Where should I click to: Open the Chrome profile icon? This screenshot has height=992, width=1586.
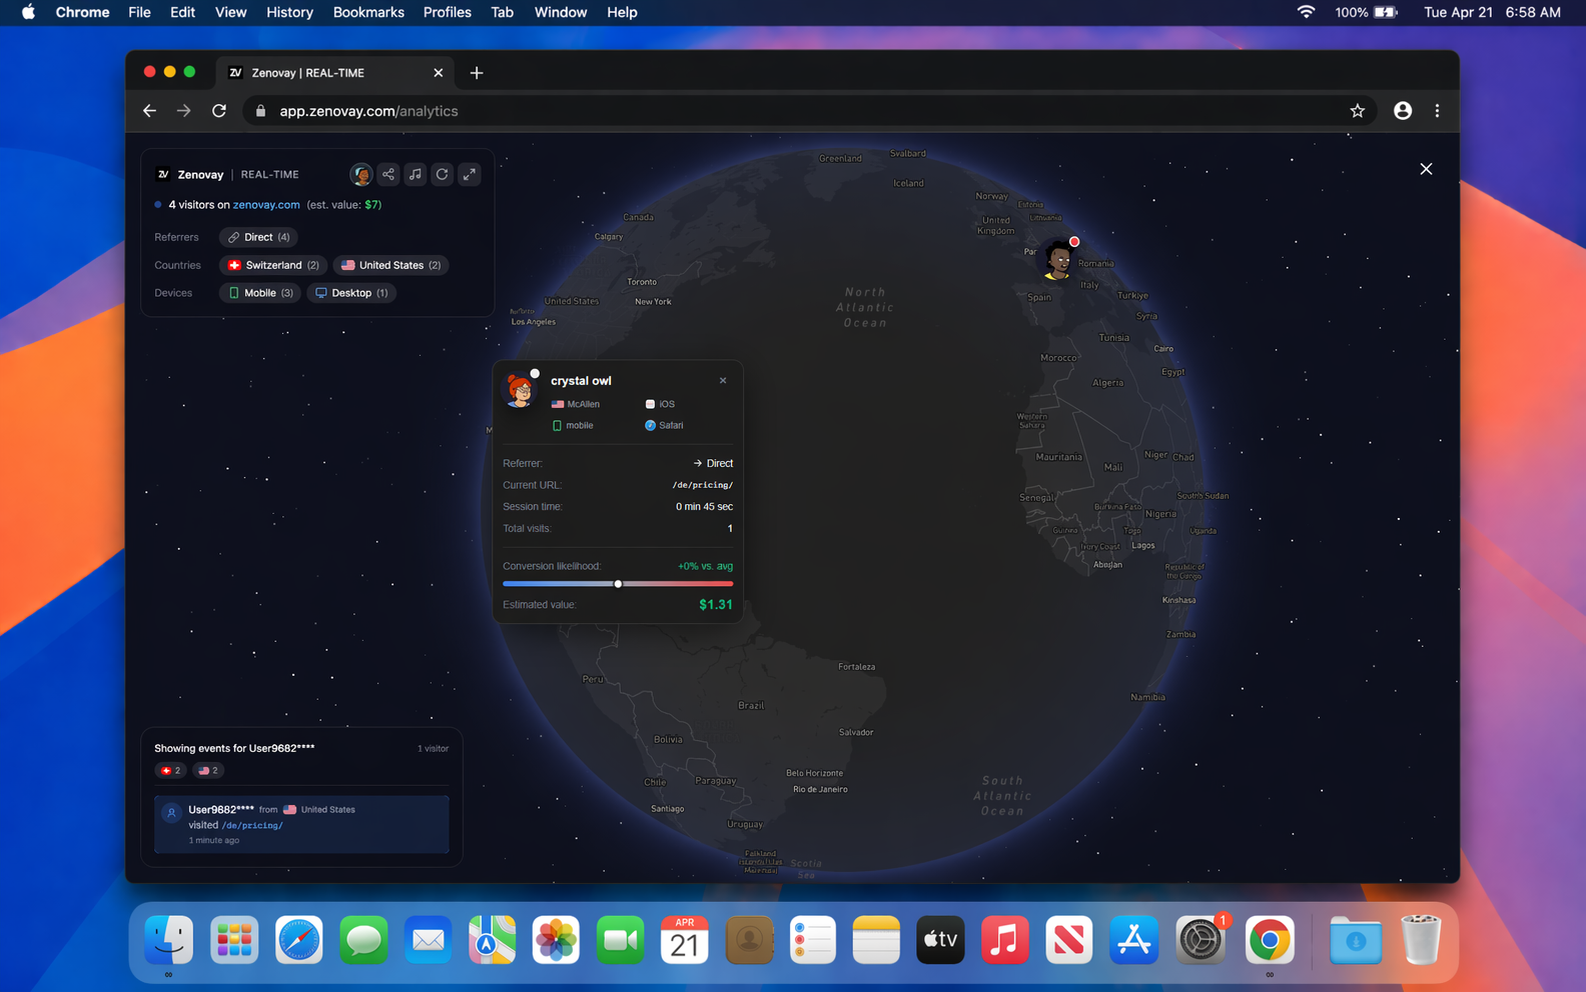point(1403,111)
